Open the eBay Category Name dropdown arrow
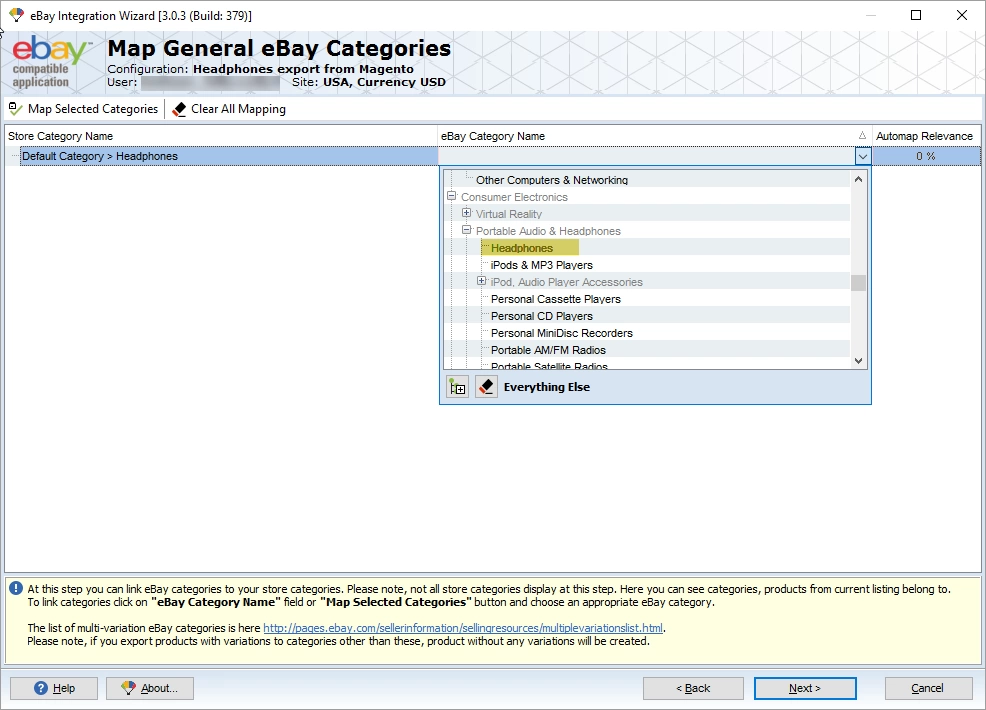This screenshot has height=710, width=986. tap(863, 156)
